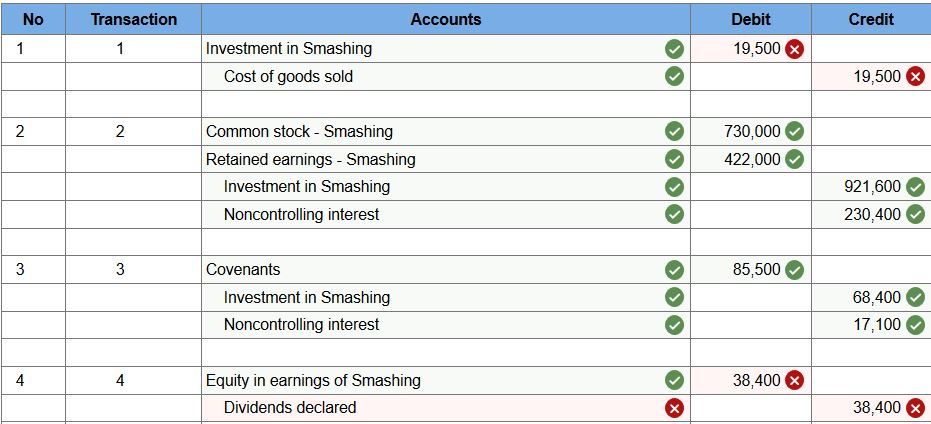
Task: Click green check next to debit 730,000
Action: [794, 131]
